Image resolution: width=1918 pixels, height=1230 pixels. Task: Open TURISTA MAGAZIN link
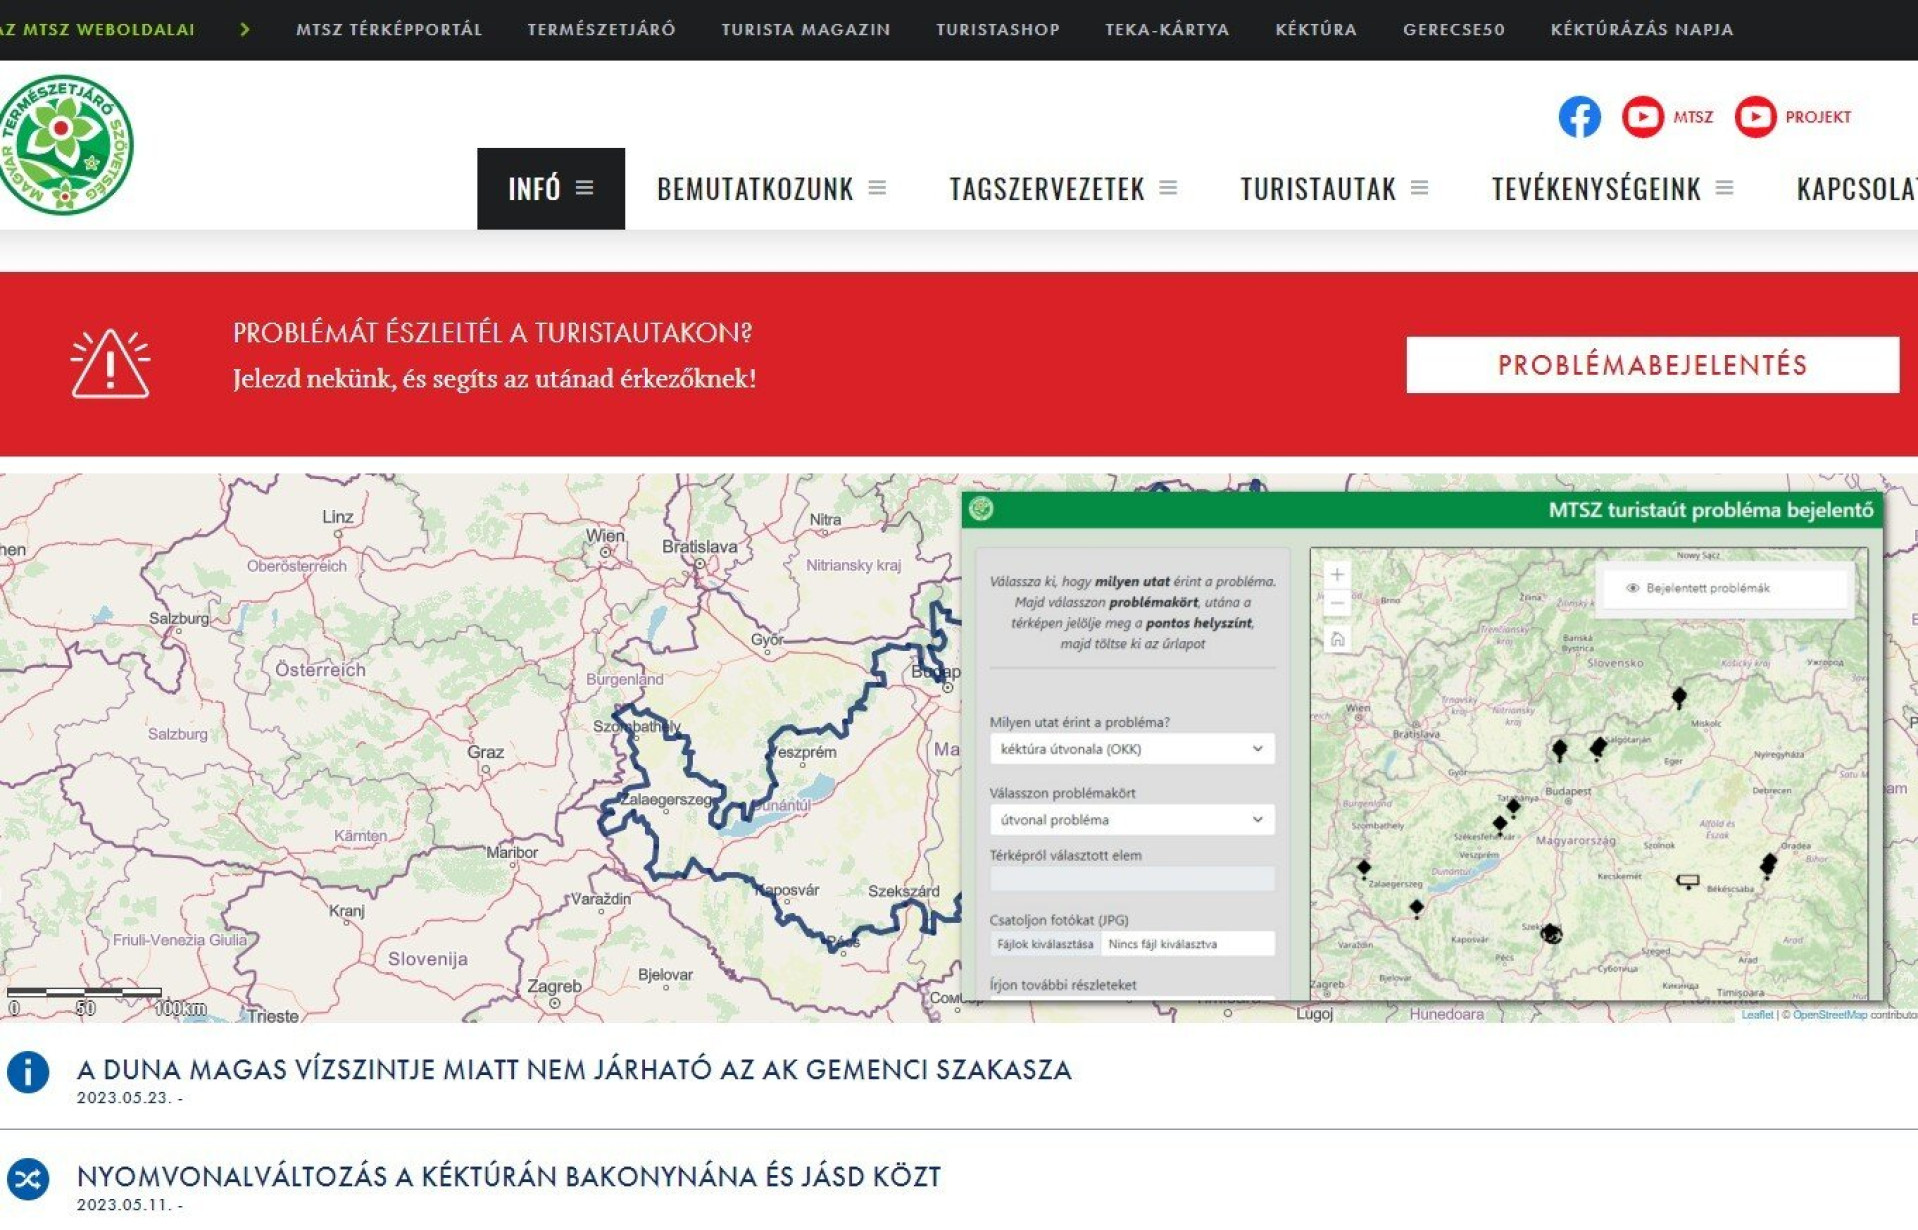[x=806, y=30]
